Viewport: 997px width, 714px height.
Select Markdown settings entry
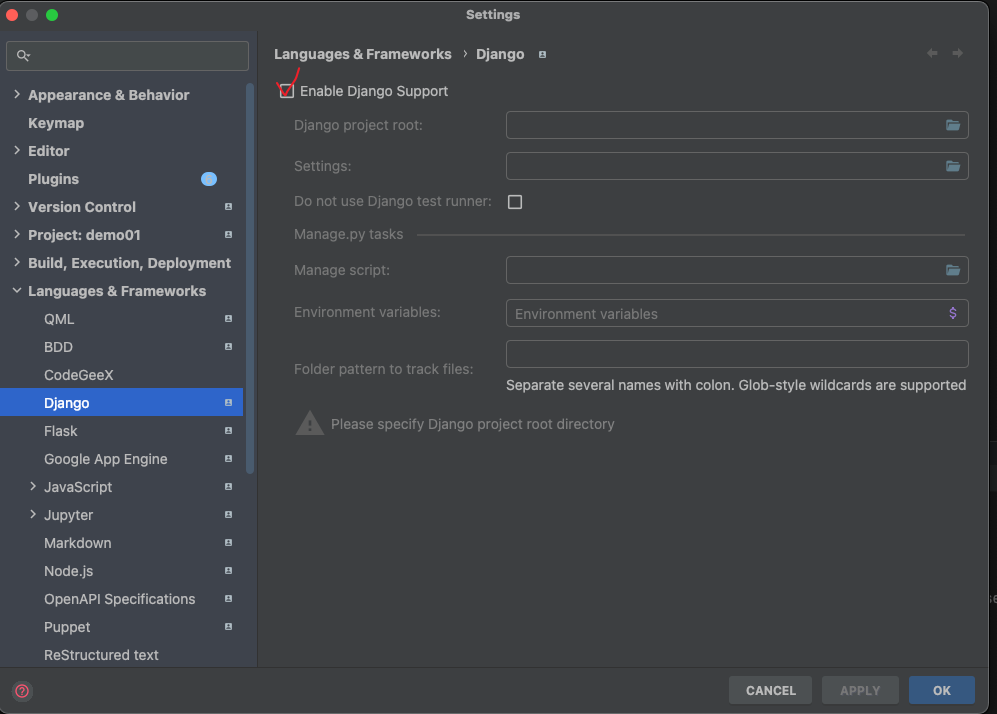78,543
